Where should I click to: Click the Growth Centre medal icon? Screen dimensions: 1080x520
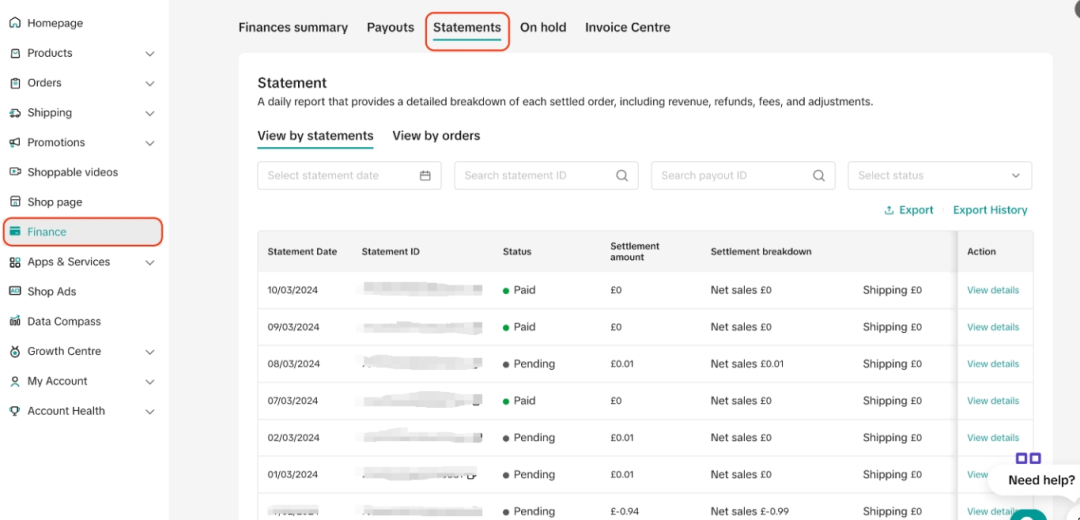15,351
